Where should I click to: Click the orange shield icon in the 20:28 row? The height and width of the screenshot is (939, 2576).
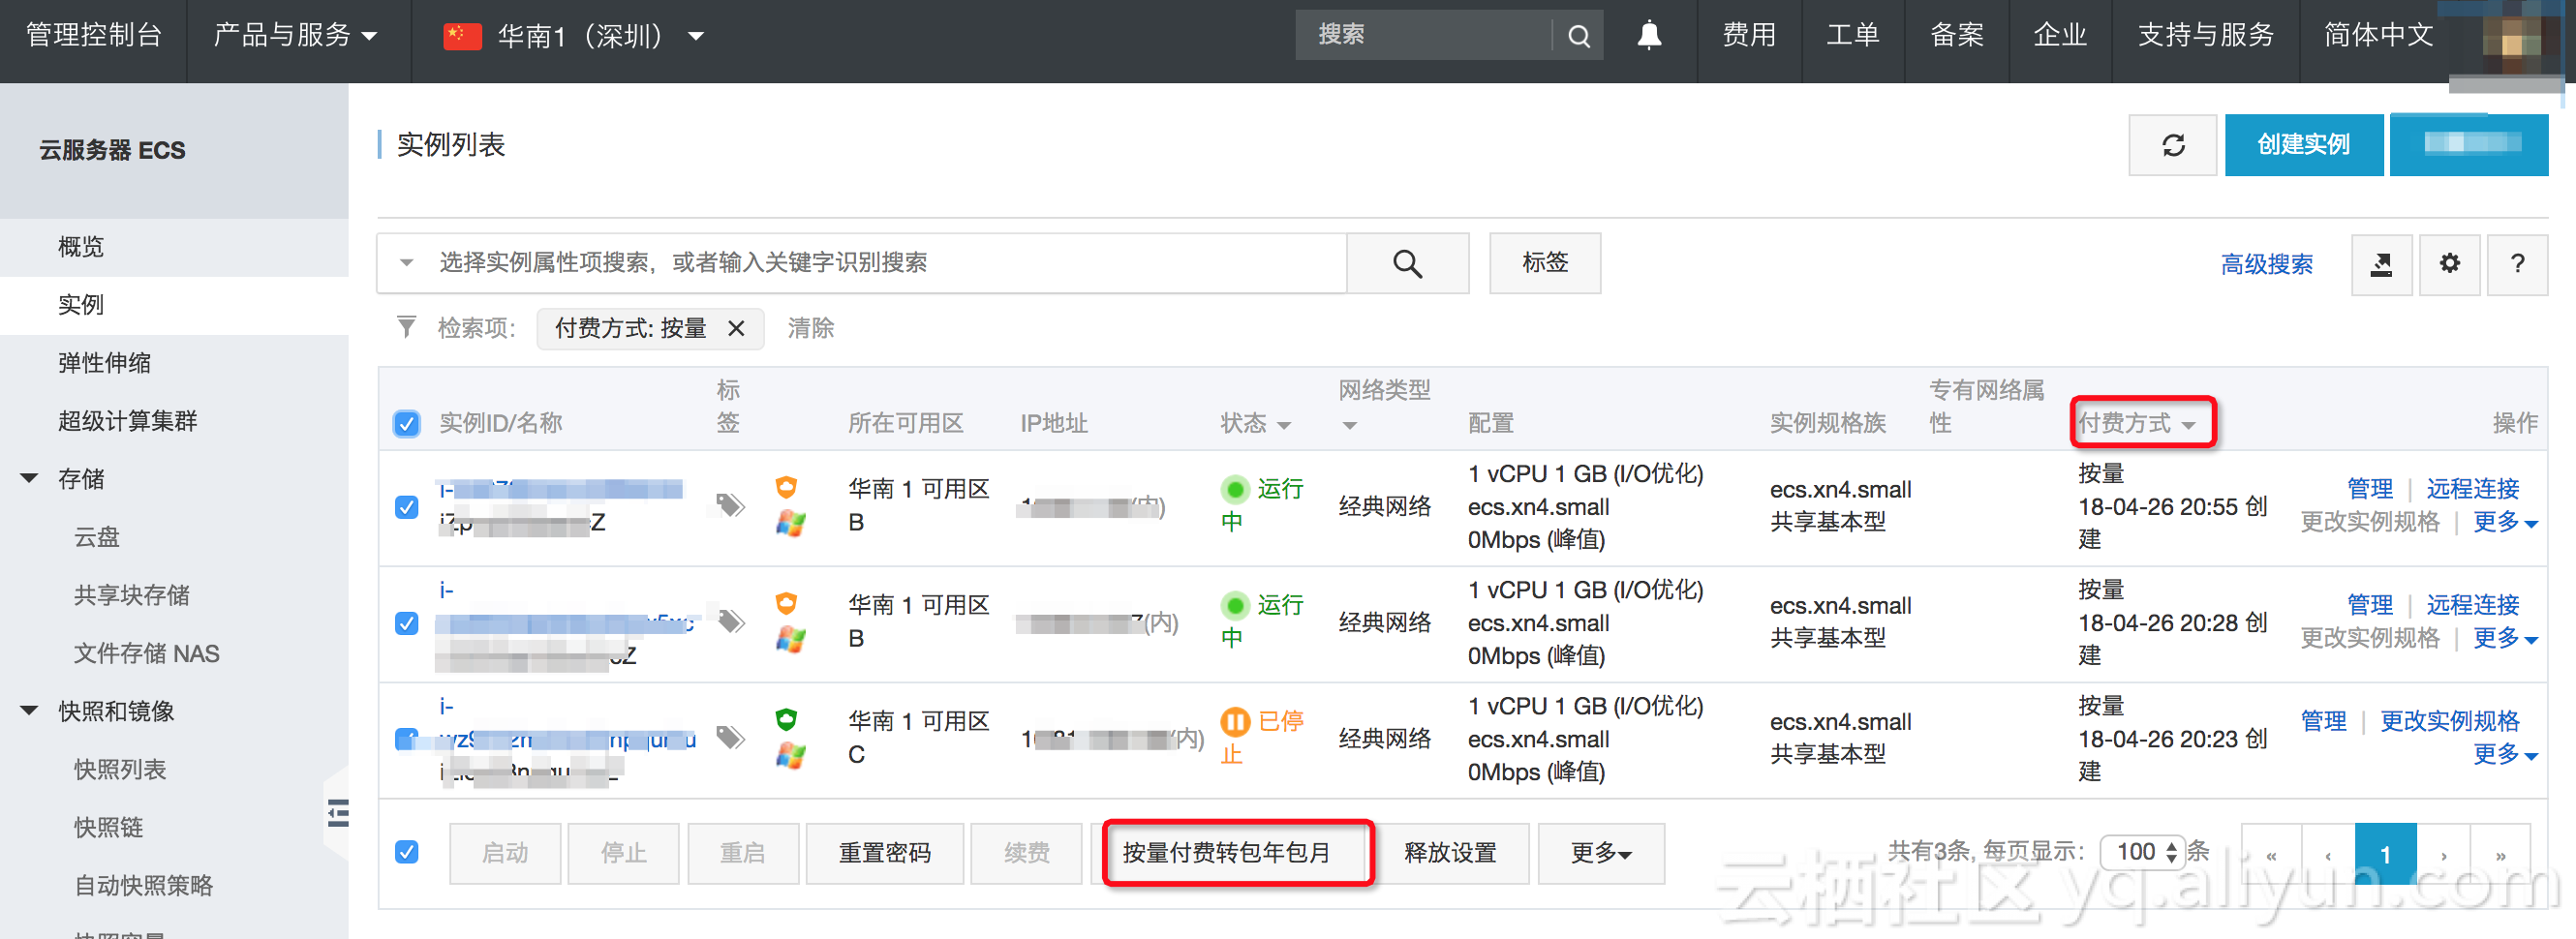[x=787, y=603]
